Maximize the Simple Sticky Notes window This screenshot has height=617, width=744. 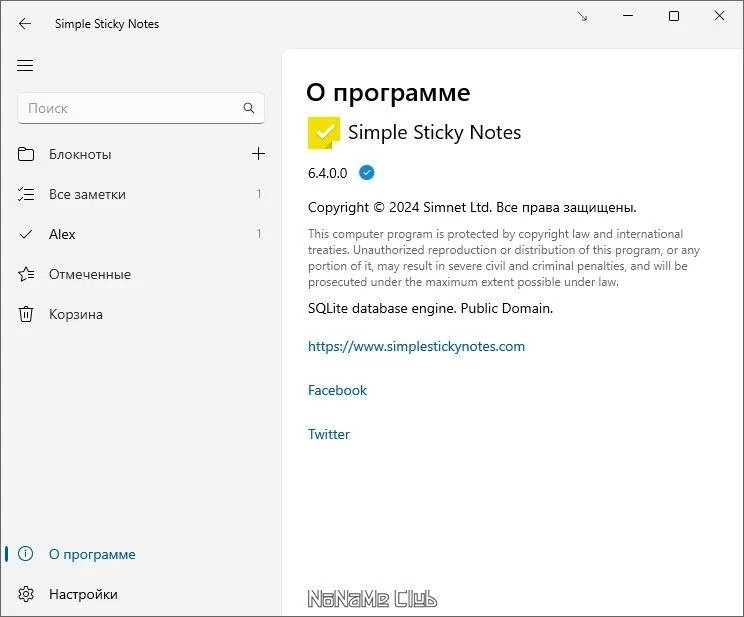point(674,16)
